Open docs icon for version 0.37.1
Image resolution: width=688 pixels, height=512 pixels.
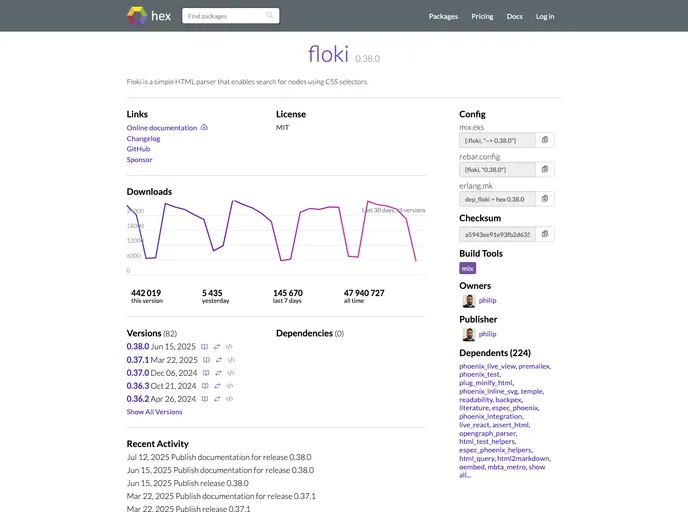(x=206, y=360)
